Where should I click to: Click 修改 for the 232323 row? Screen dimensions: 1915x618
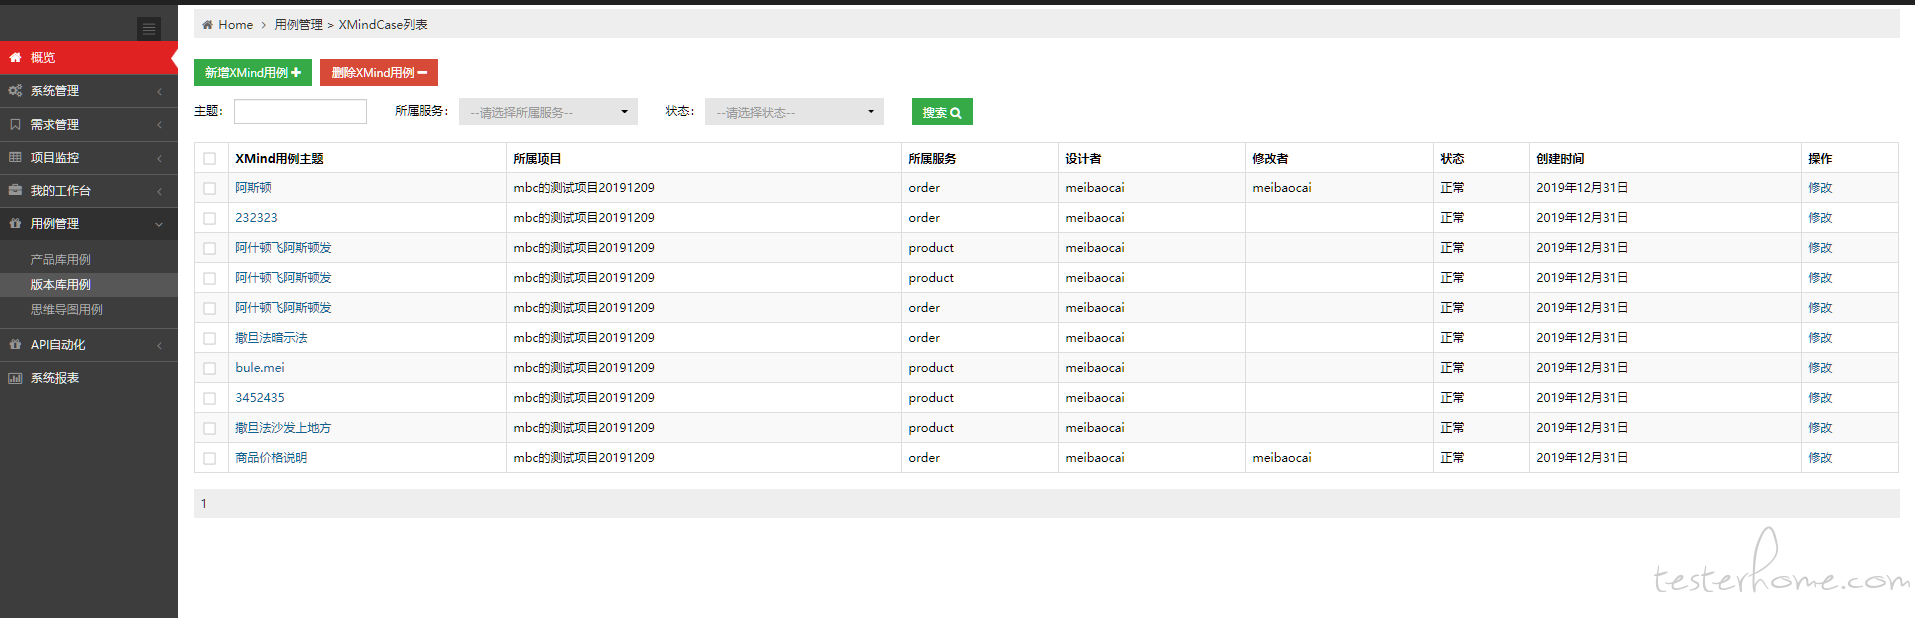1820,218
